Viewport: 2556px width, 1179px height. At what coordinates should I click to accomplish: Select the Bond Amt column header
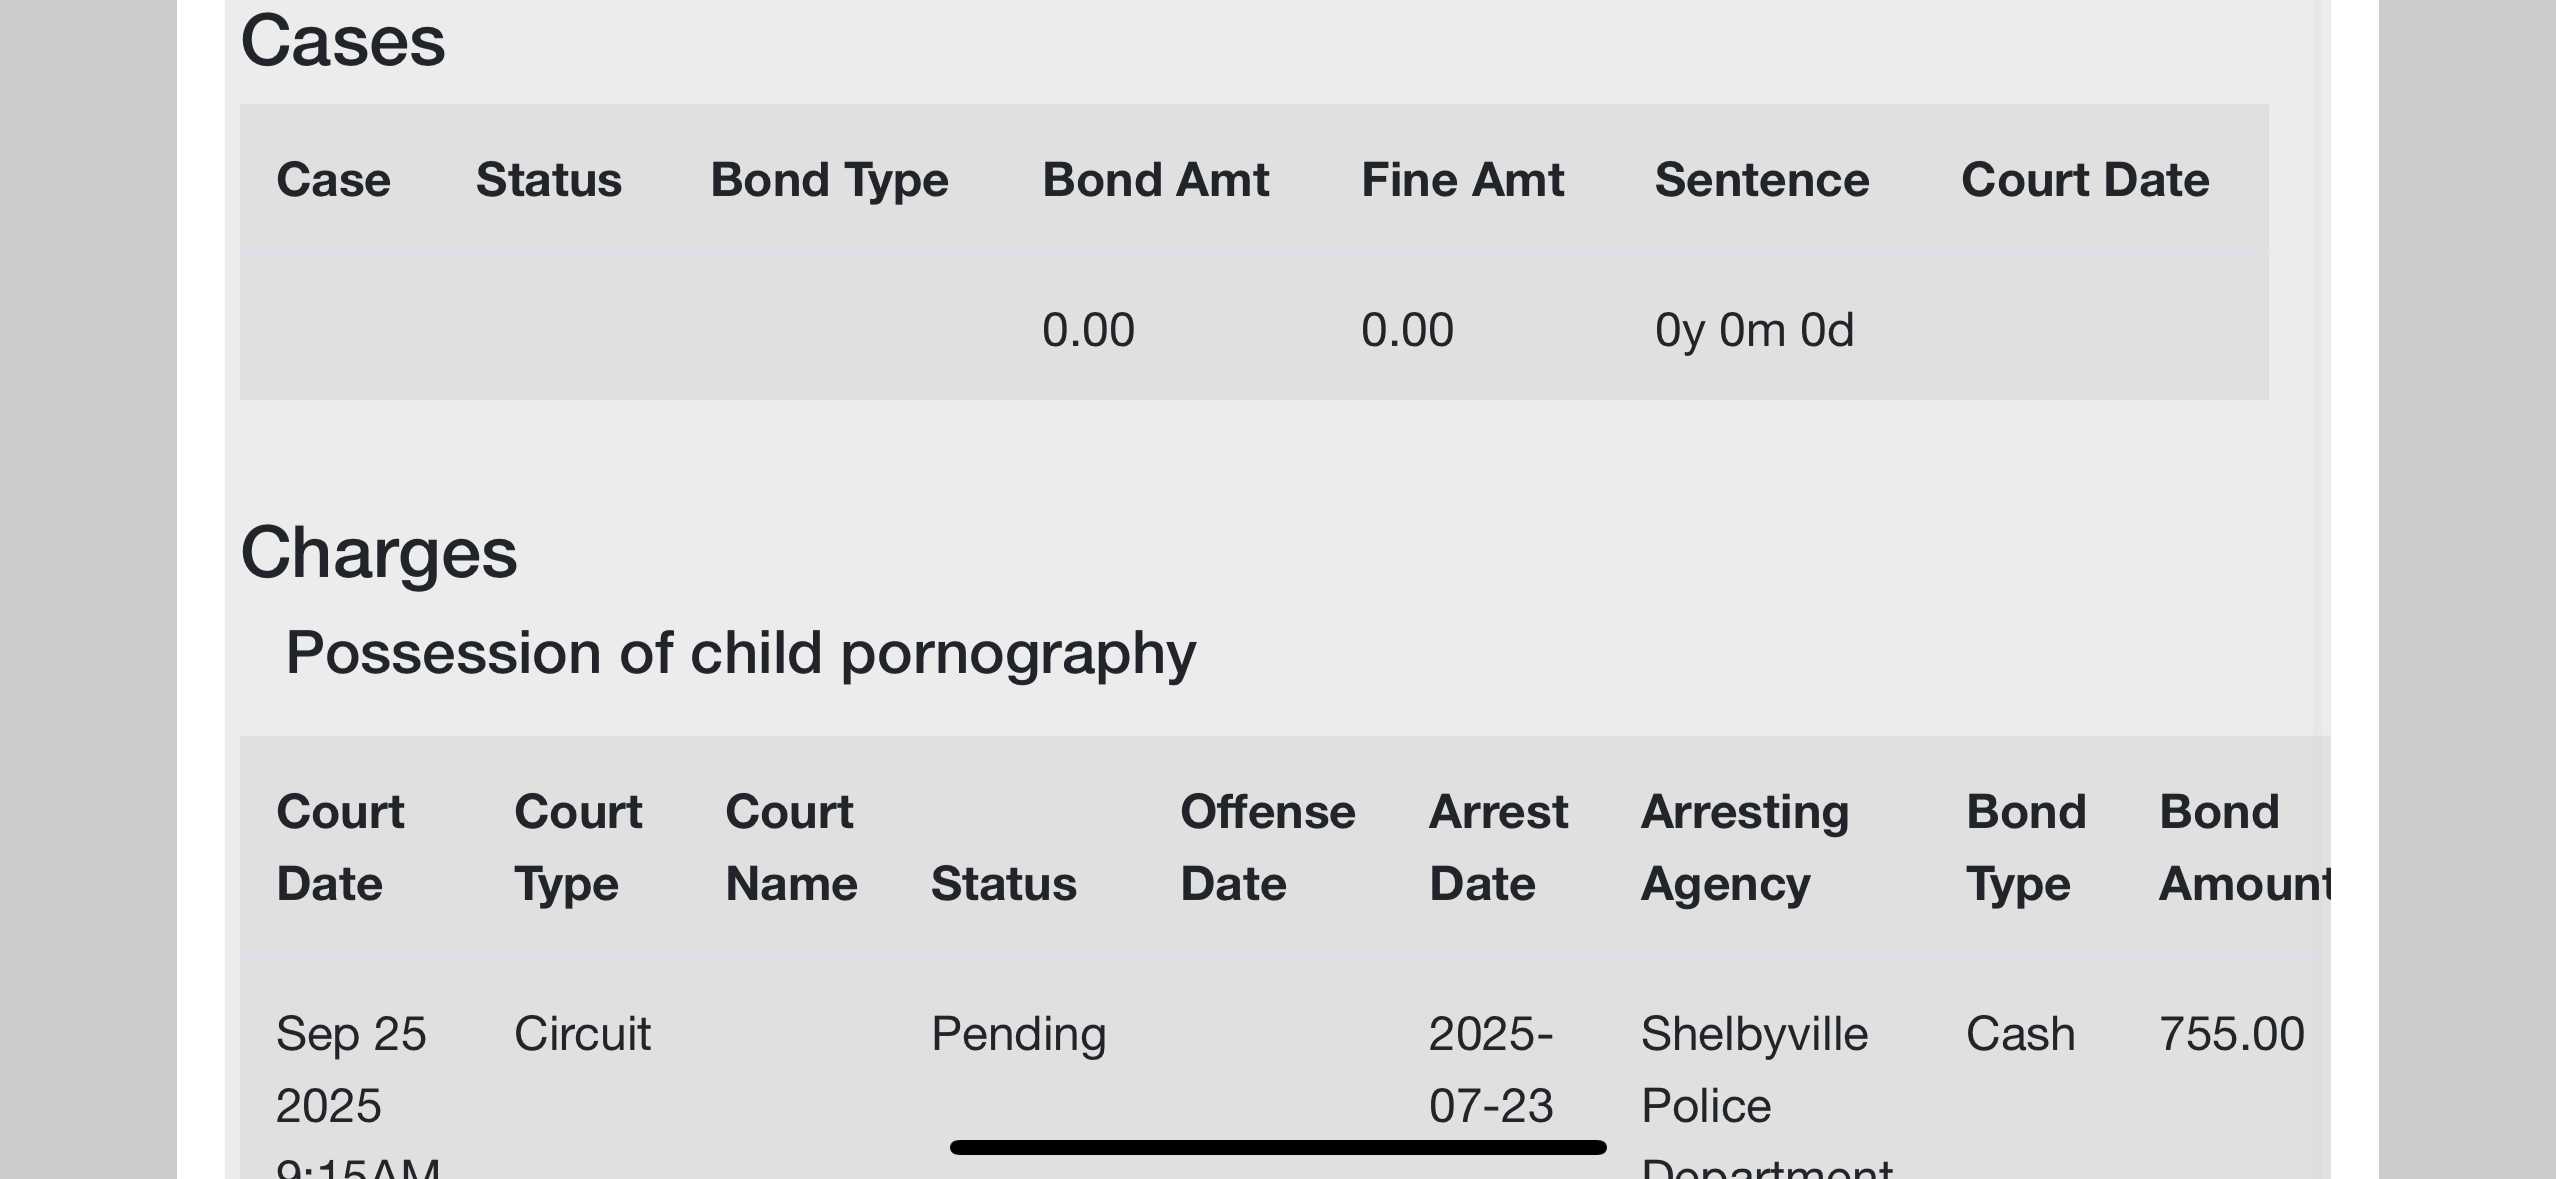point(1155,180)
